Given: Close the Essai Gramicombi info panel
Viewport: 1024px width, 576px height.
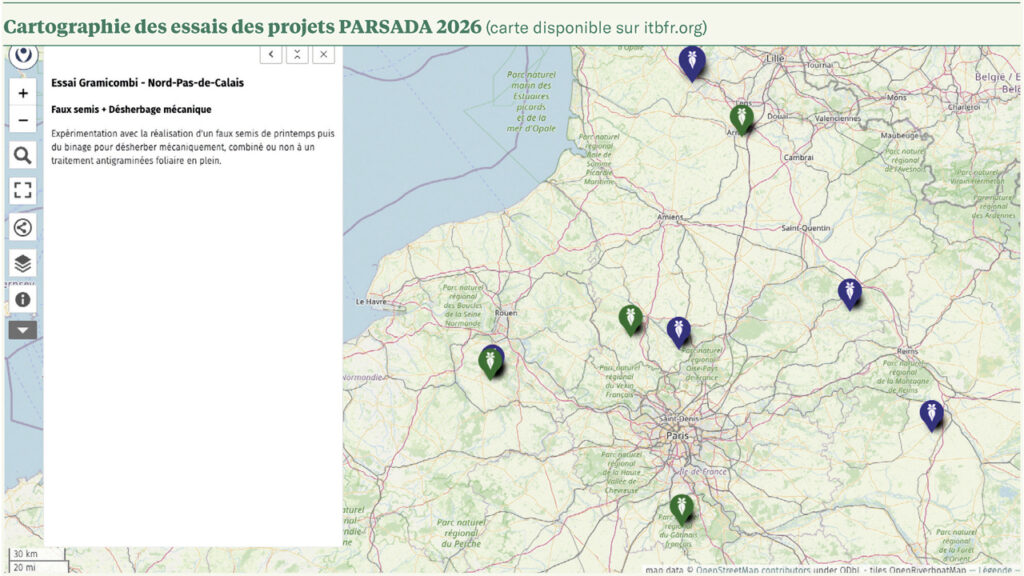Looking at the screenshot, I should pyautogui.click(x=323, y=54).
